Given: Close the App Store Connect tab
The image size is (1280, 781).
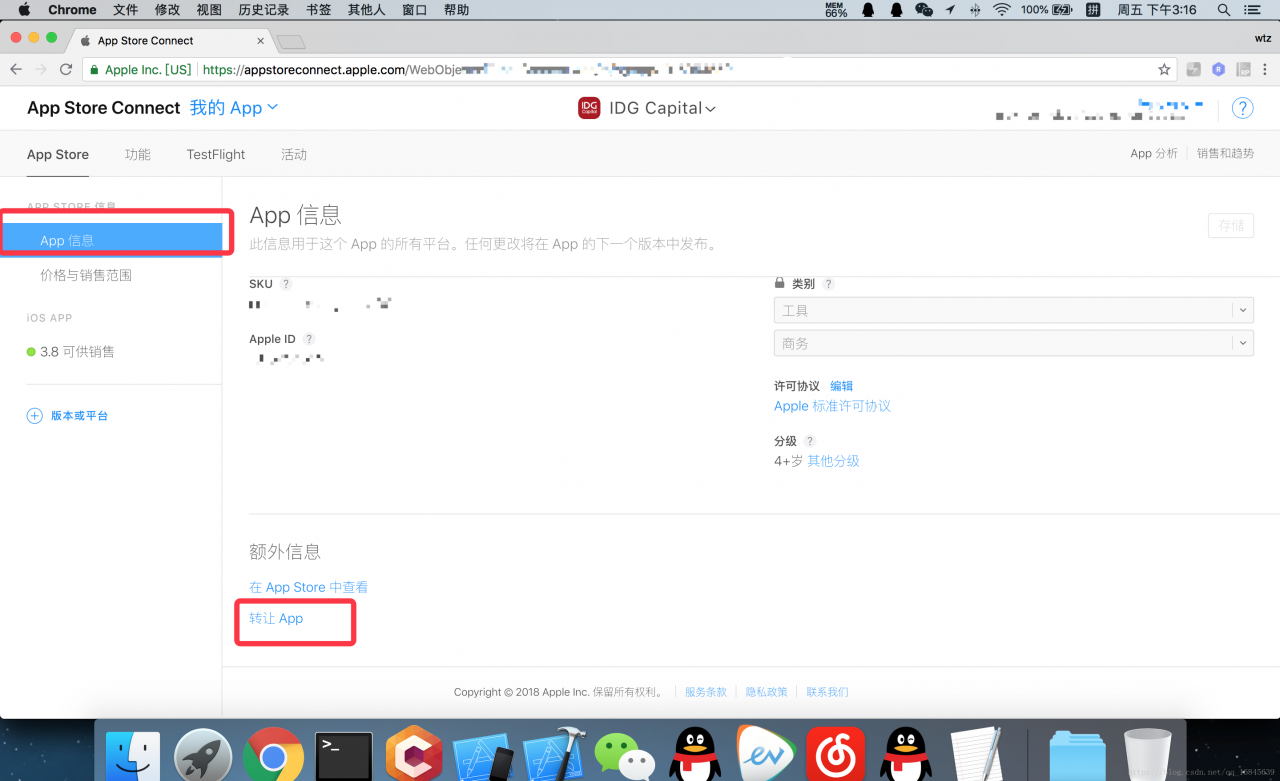Looking at the screenshot, I should point(261,41).
